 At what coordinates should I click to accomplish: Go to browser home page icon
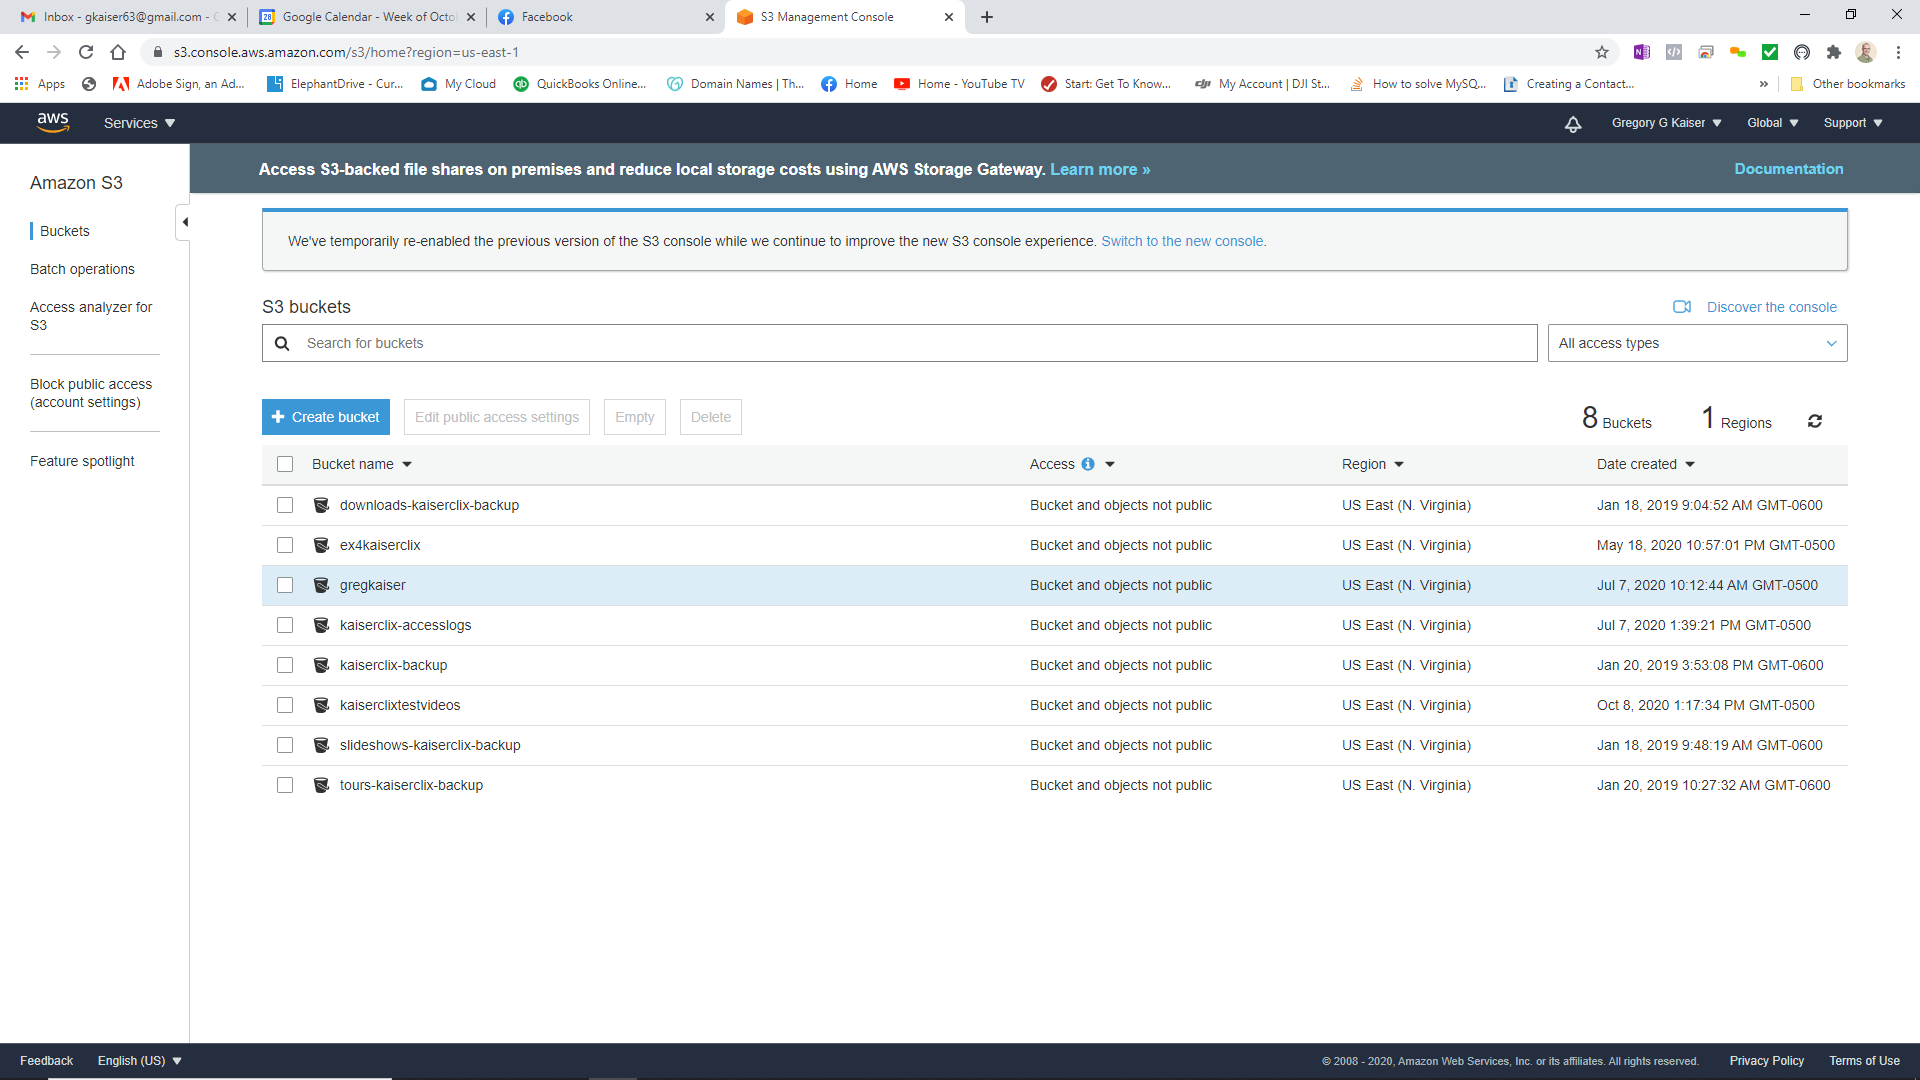tap(118, 52)
